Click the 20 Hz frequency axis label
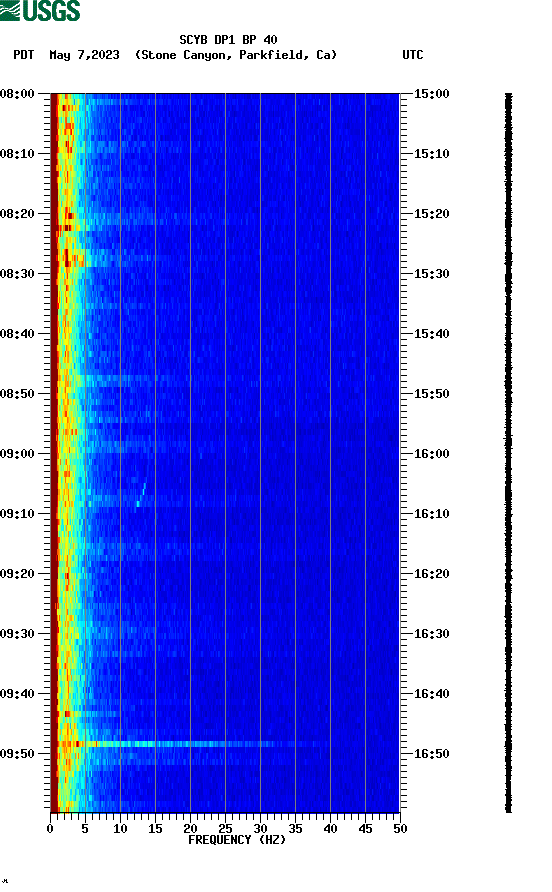Viewport: 552px width, 892px height. 190,829
